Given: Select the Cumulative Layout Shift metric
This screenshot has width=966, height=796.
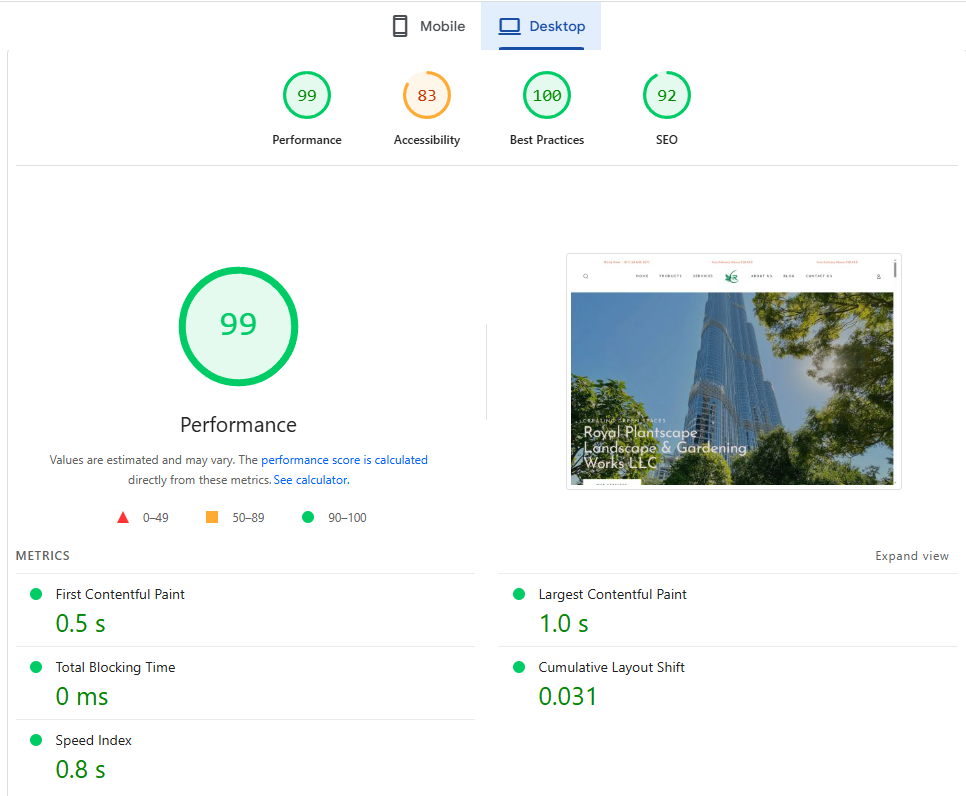Looking at the screenshot, I should [611, 667].
